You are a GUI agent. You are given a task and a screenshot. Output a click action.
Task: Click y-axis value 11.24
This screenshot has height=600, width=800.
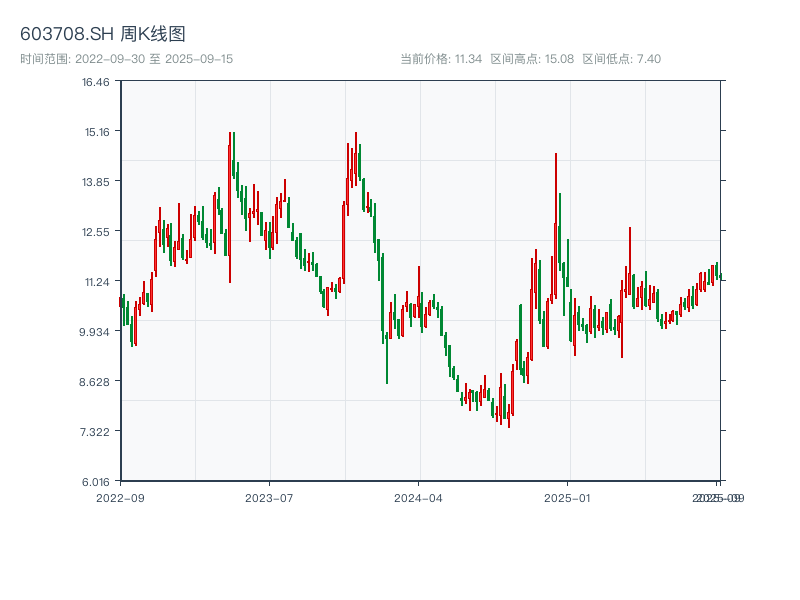click(97, 282)
